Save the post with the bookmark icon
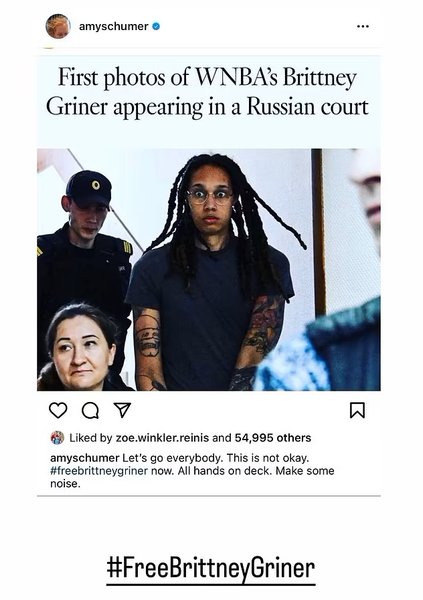 click(x=358, y=410)
